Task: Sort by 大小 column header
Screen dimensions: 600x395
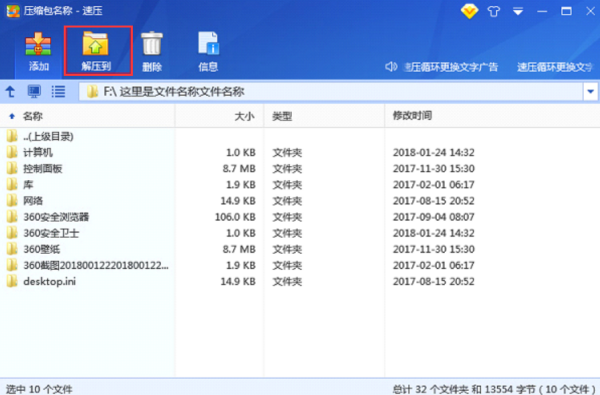Action: [244, 116]
